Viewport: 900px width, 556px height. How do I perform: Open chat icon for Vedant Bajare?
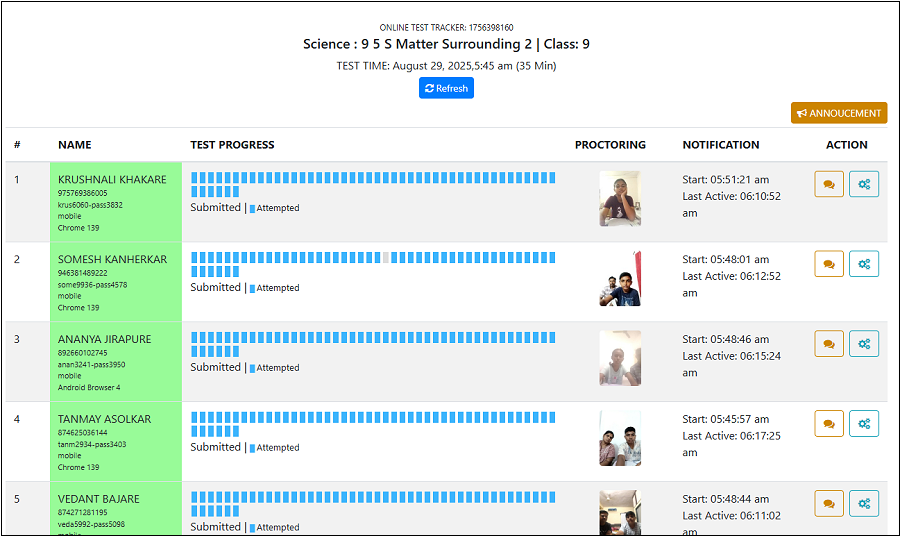pos(829,504)
